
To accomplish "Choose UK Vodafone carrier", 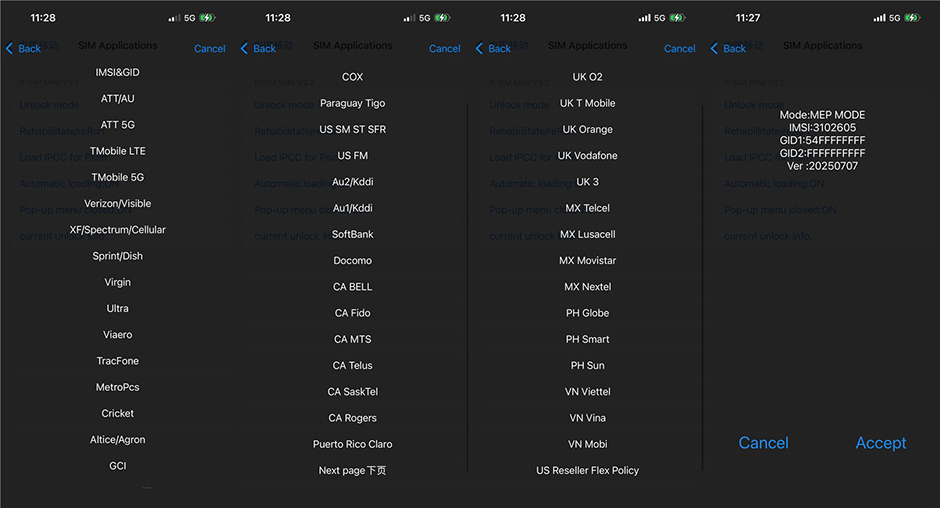I will [x=588, y=156].
